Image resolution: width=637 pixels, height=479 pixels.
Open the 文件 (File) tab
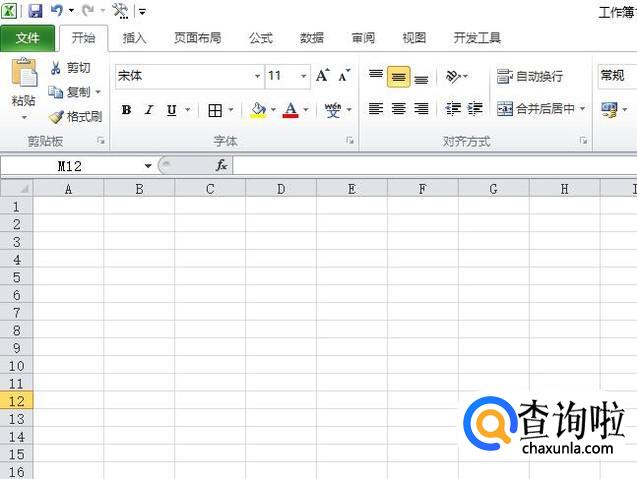click(27, 38)
